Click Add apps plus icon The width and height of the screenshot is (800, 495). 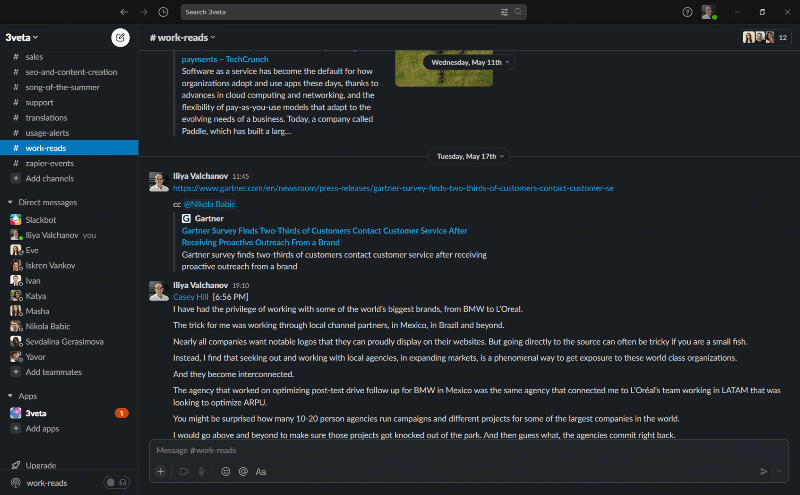(16, 429)
